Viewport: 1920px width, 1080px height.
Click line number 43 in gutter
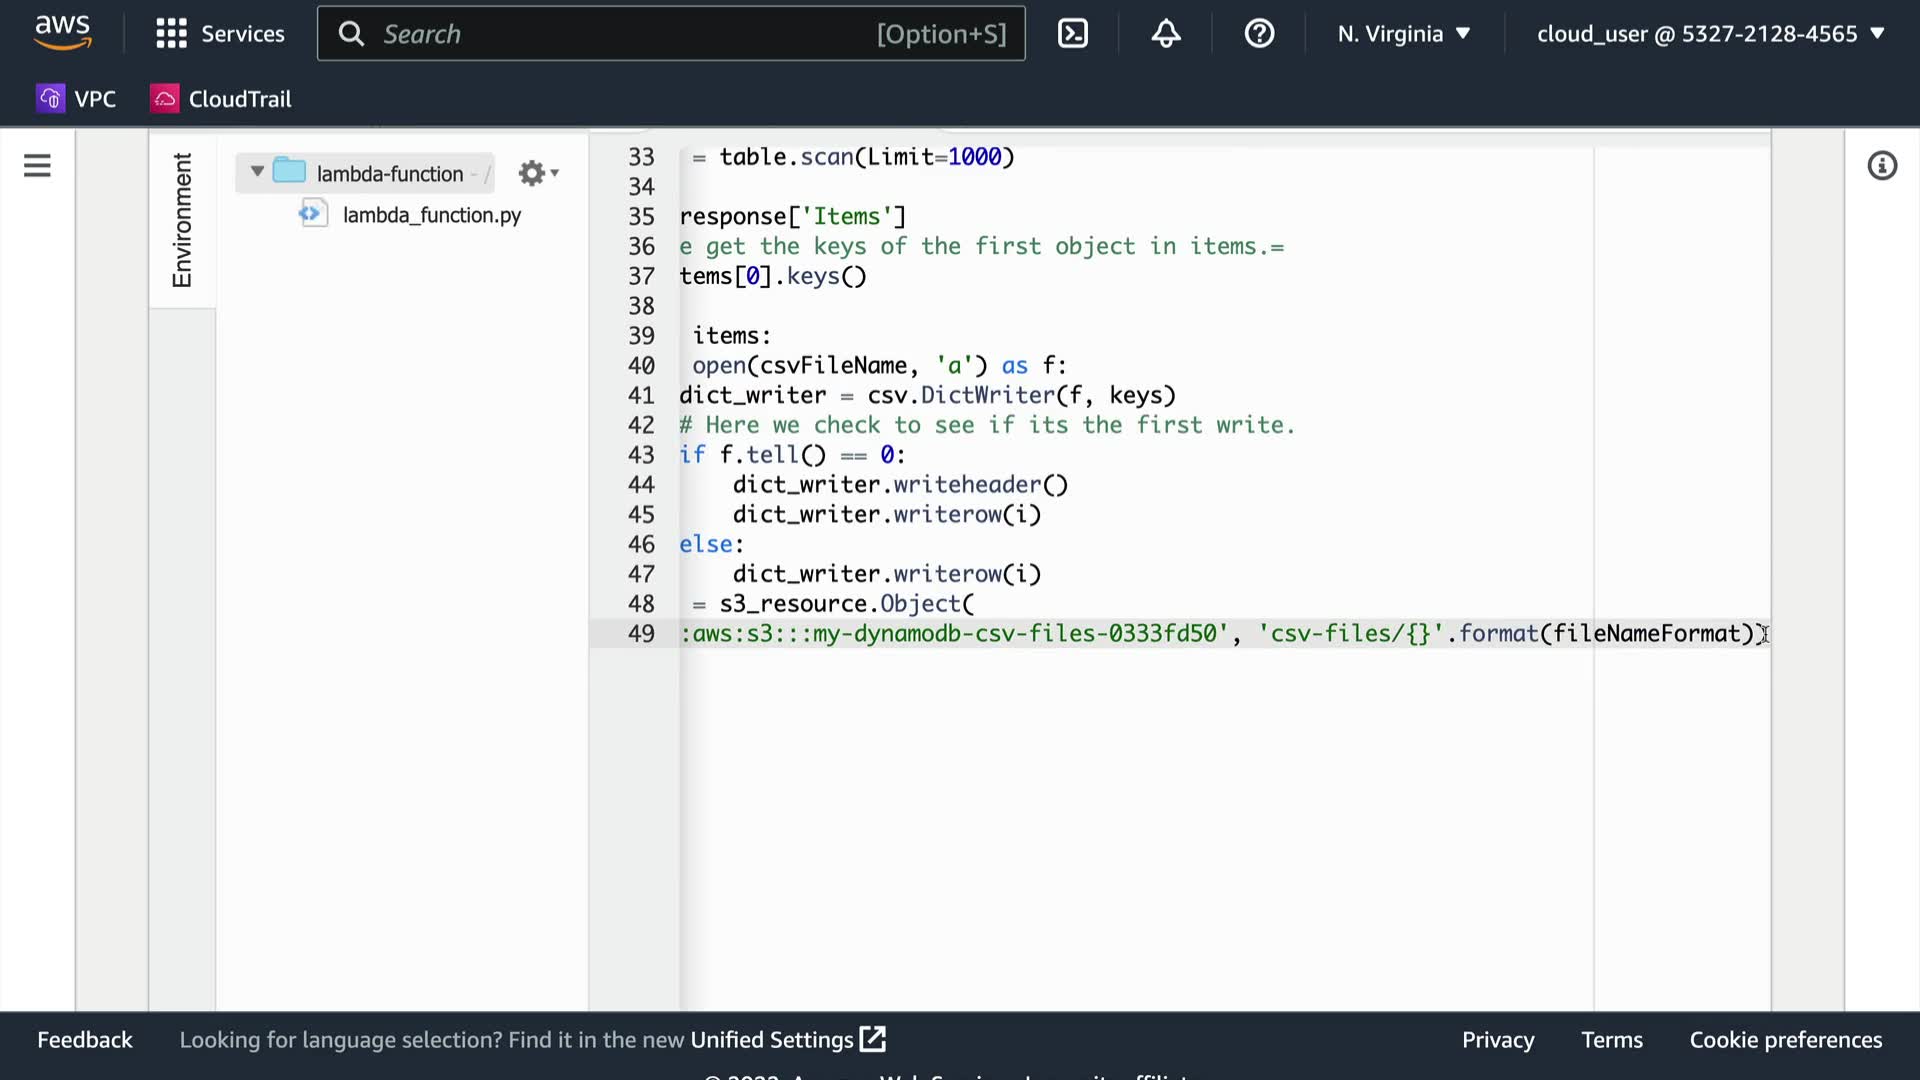[641, 455]
